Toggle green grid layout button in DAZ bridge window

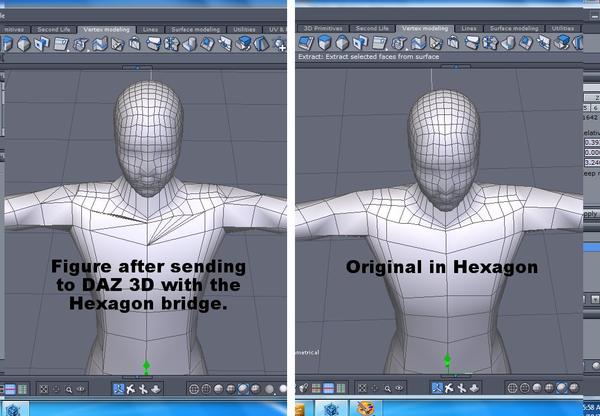coord(23,390)
